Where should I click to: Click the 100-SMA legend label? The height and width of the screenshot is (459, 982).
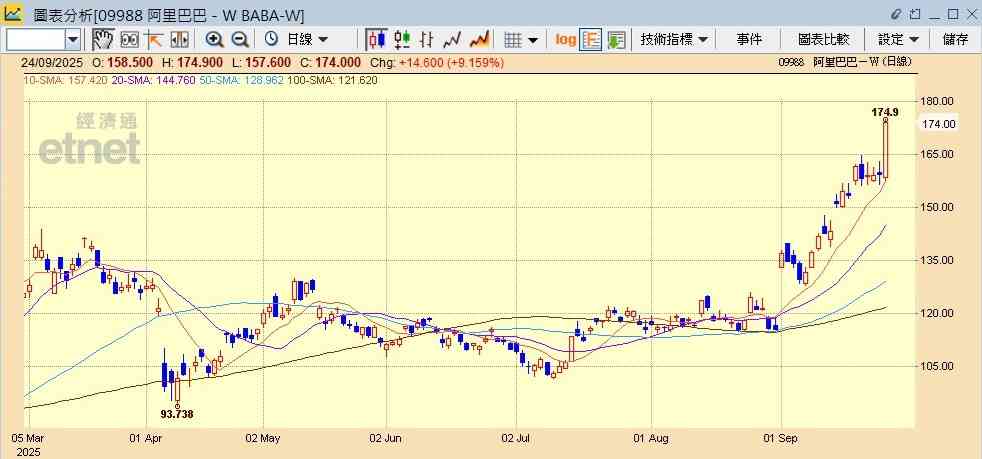pyautogui.click(x=333, y=80)
